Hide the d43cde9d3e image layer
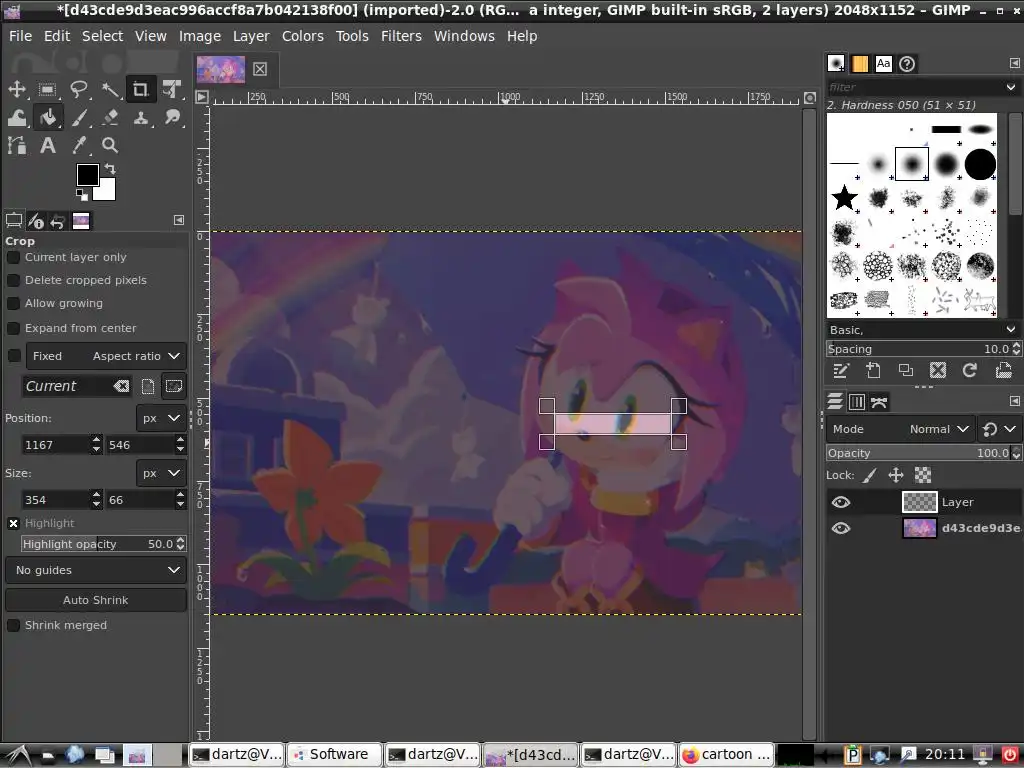1024x768 pixels. tap(841, 528)
